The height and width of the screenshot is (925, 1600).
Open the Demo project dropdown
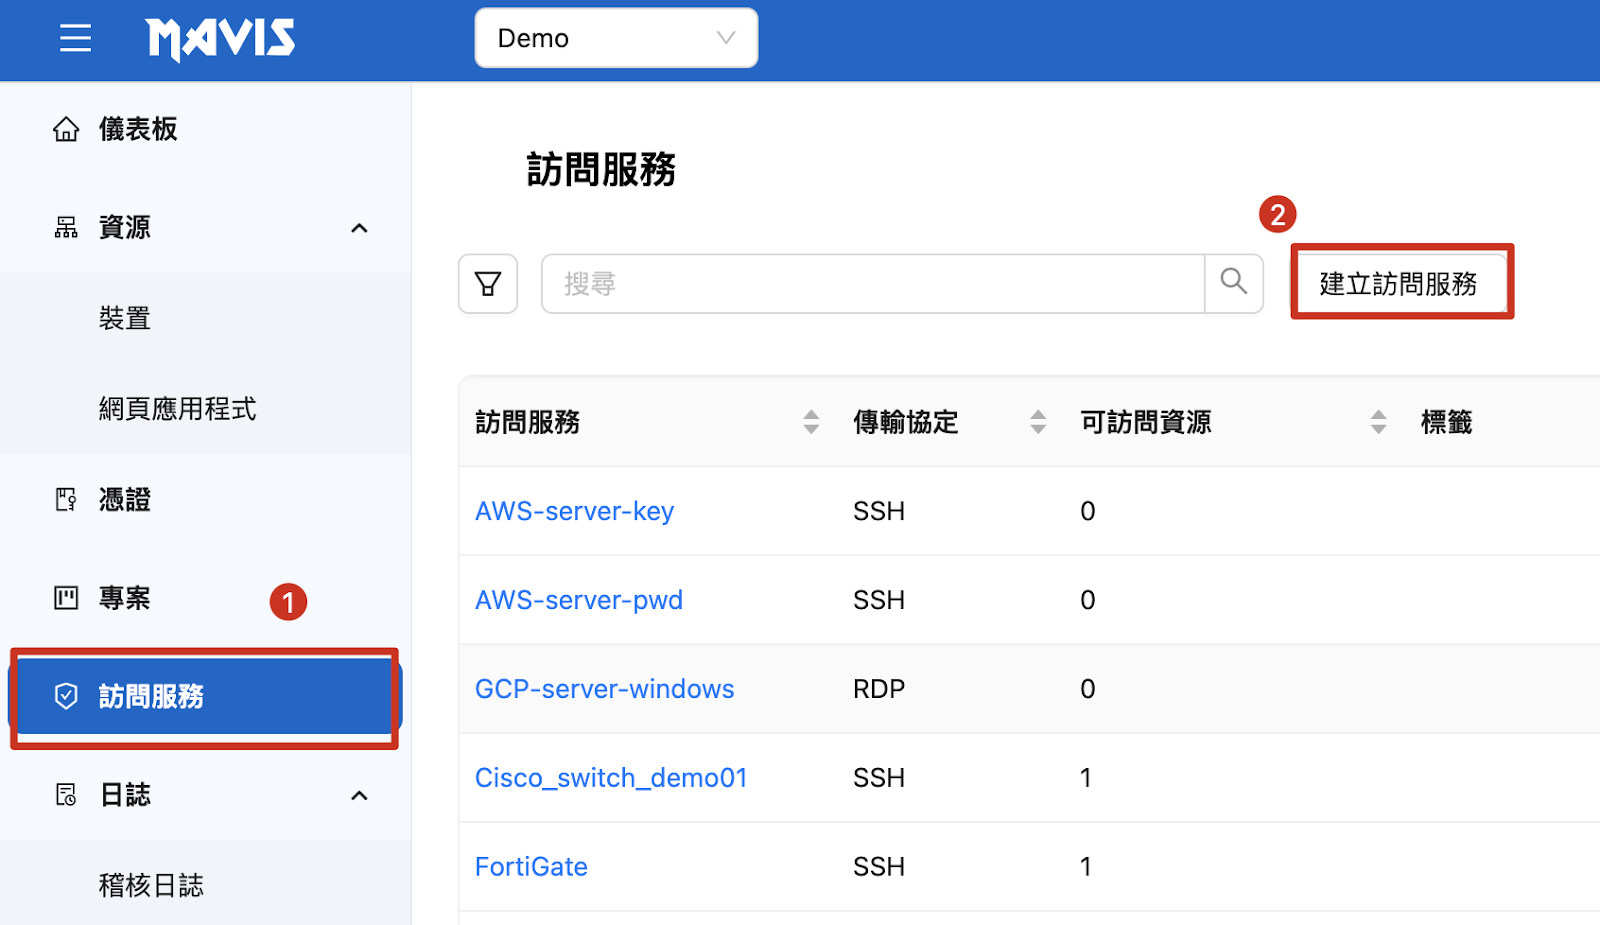point(616,38)
